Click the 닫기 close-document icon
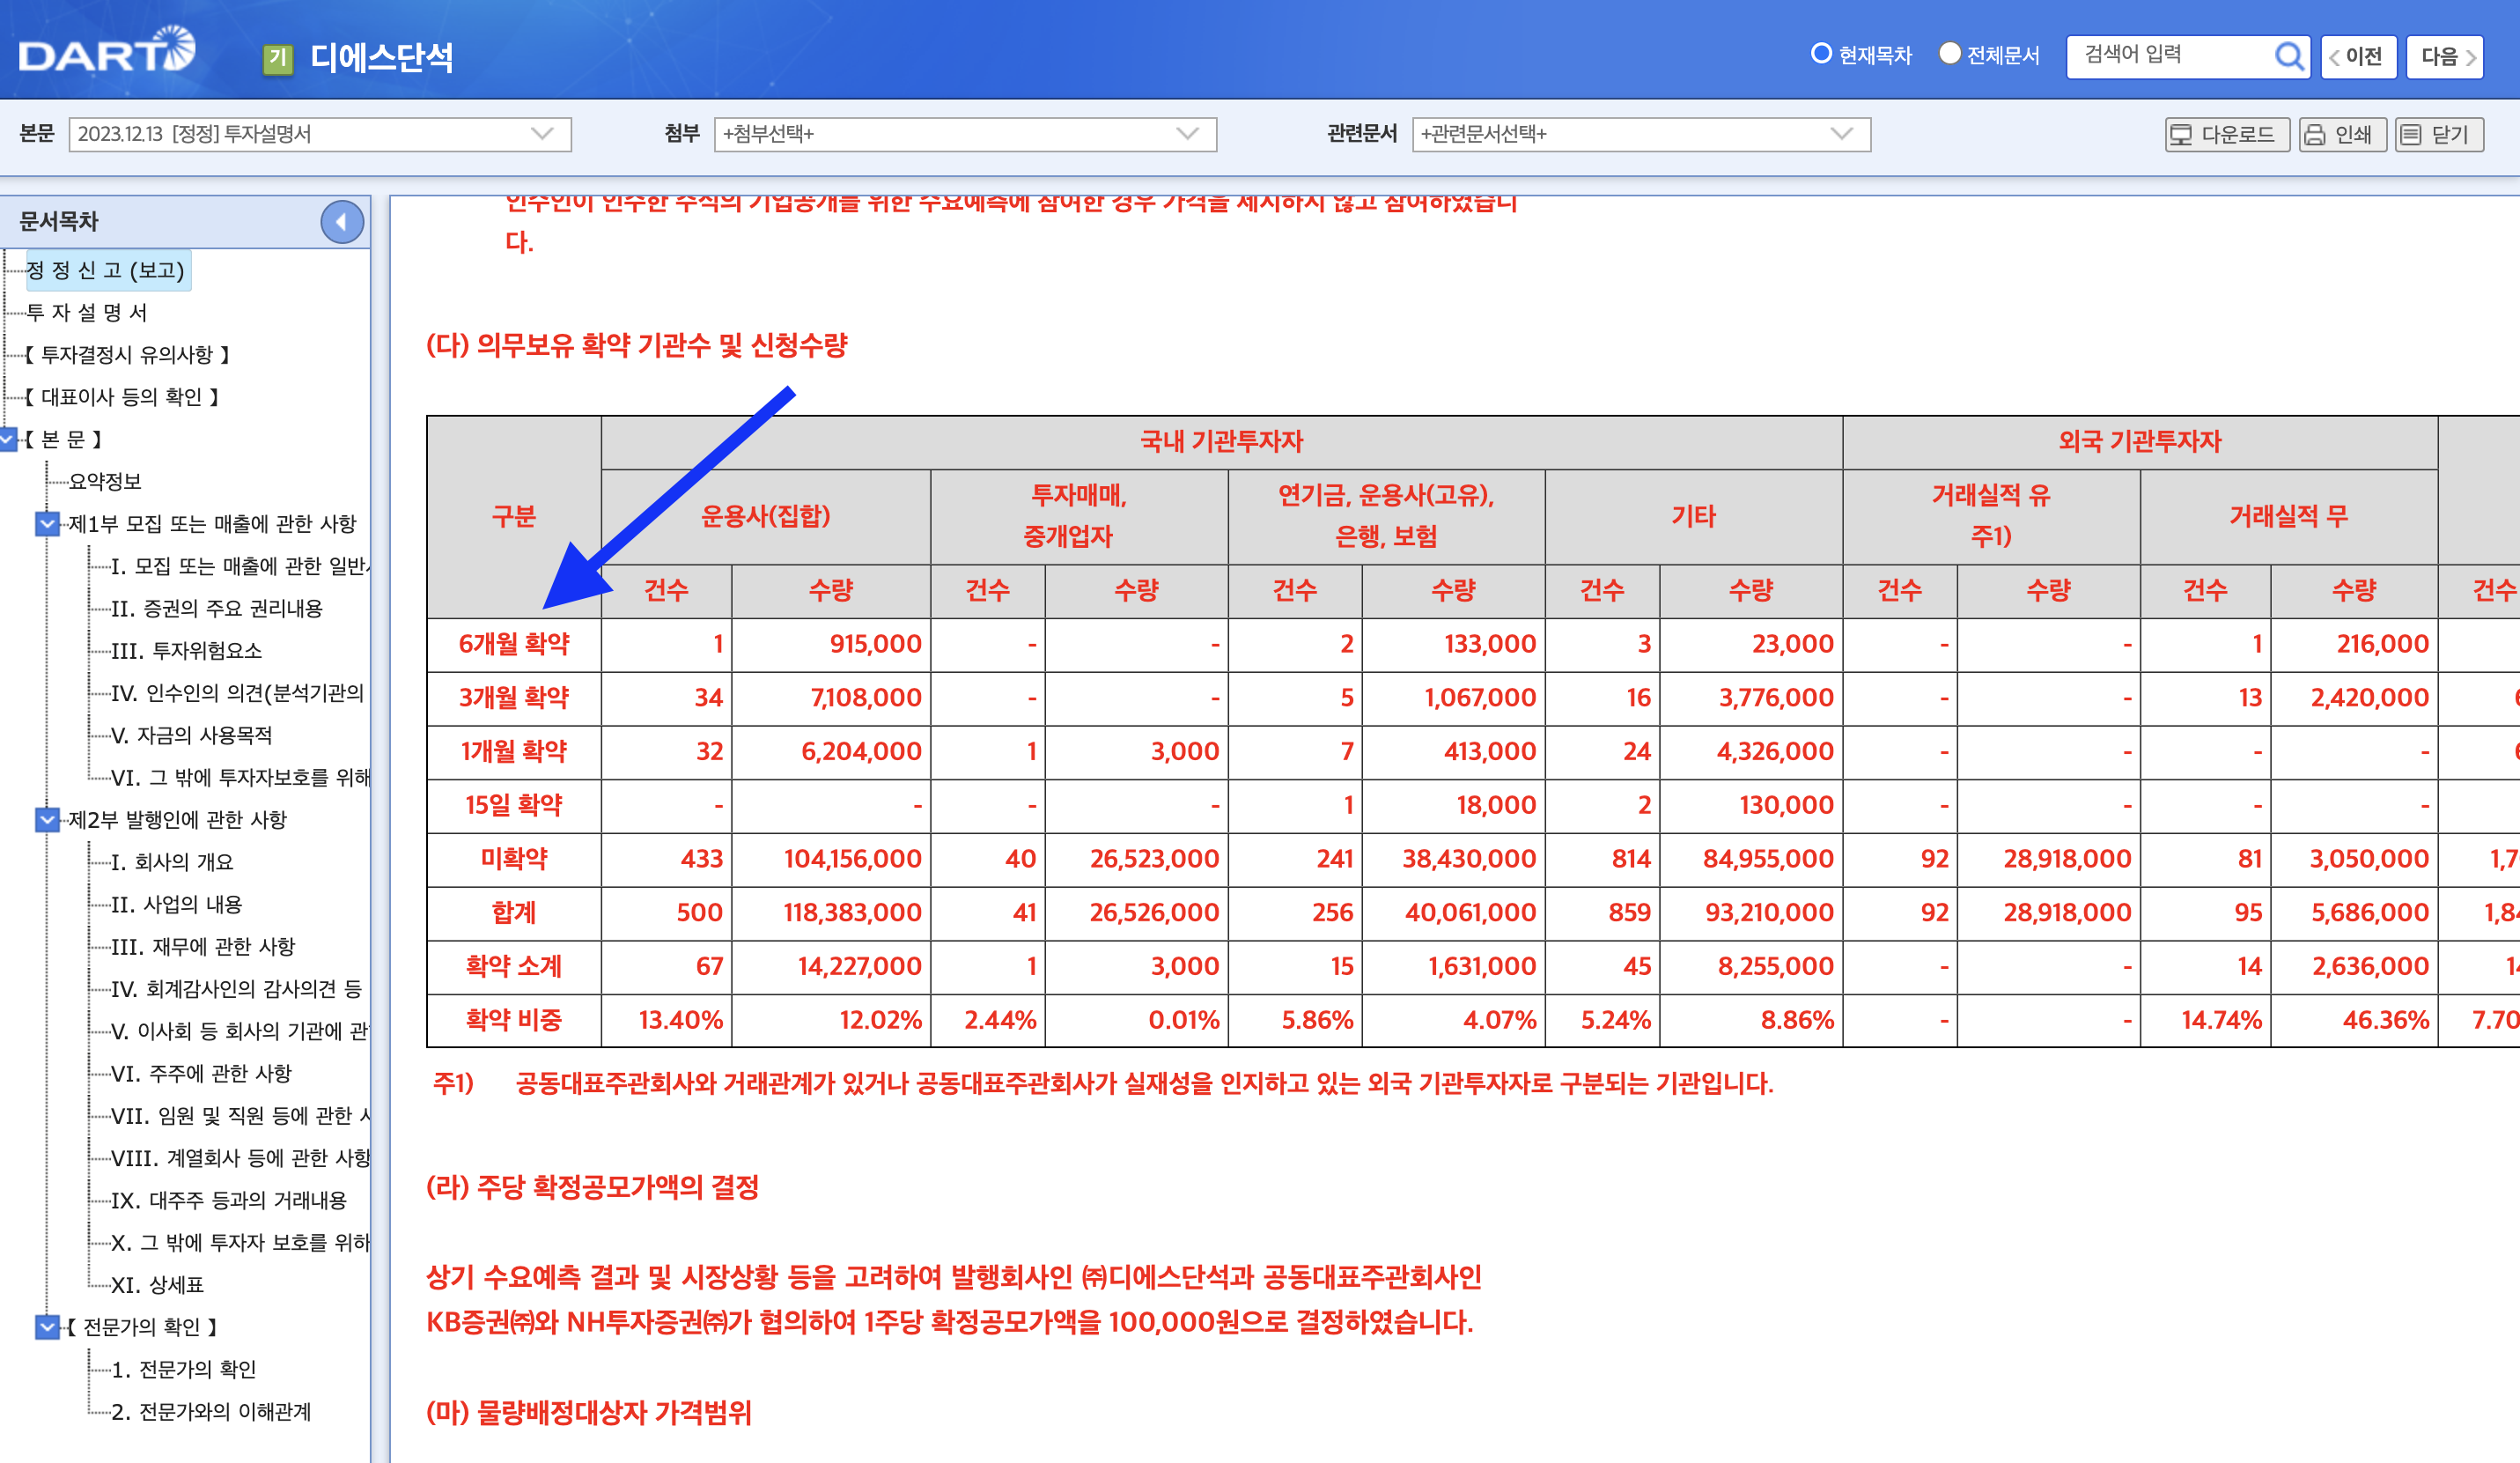The width and height of the screenshot is (2520, 1463). click(2410, 134)
